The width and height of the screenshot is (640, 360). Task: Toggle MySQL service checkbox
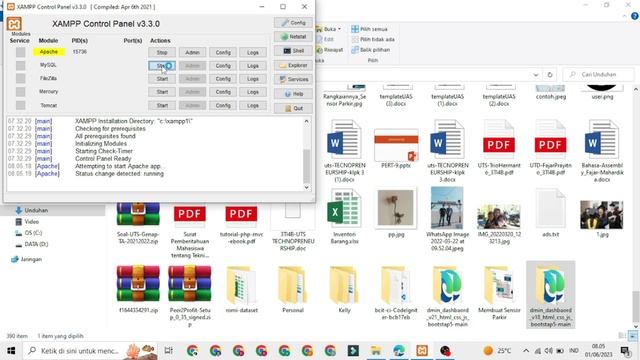pyautogui.click(x=20, y=65)
